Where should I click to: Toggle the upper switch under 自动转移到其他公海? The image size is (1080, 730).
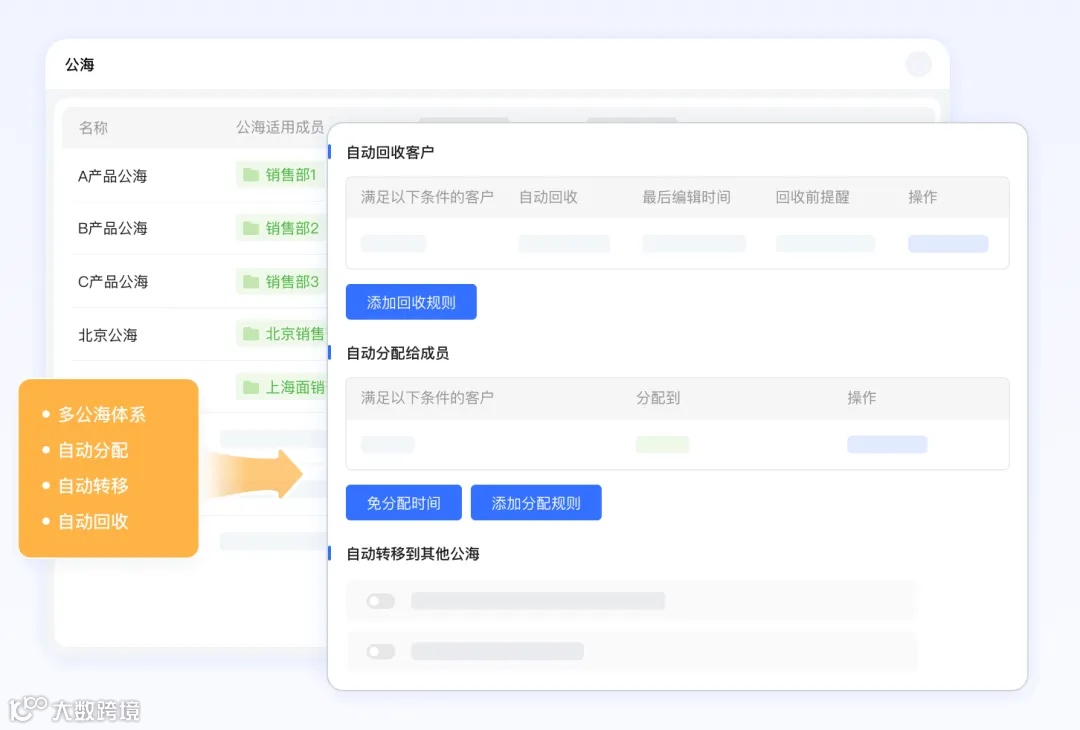[380, 601]
